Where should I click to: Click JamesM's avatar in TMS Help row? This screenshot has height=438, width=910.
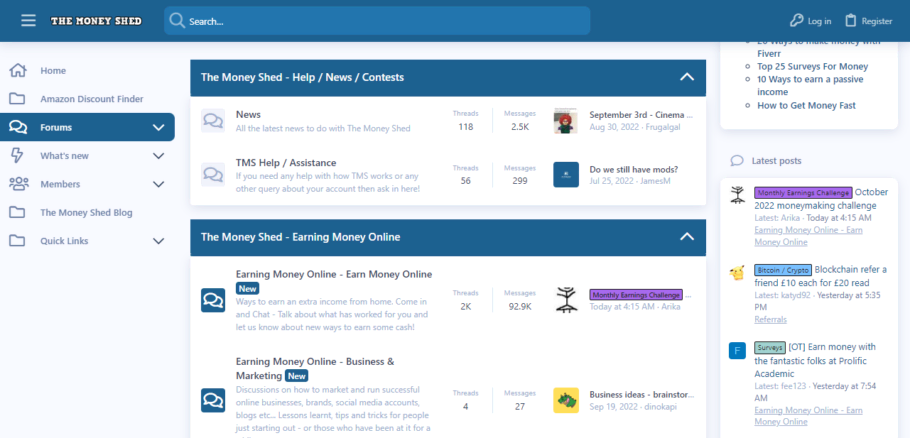(566, 174)
